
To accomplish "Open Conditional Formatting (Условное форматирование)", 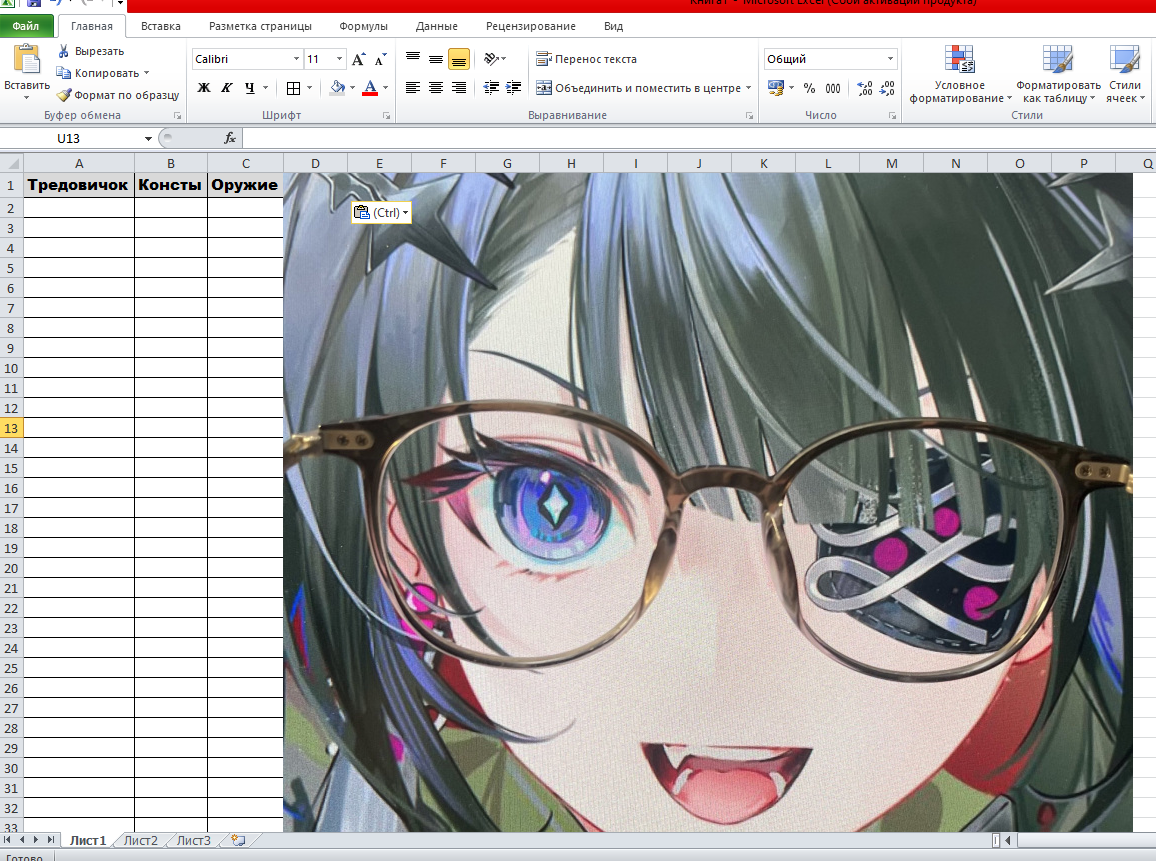I will pyautogui.click(x=960, y=74).
